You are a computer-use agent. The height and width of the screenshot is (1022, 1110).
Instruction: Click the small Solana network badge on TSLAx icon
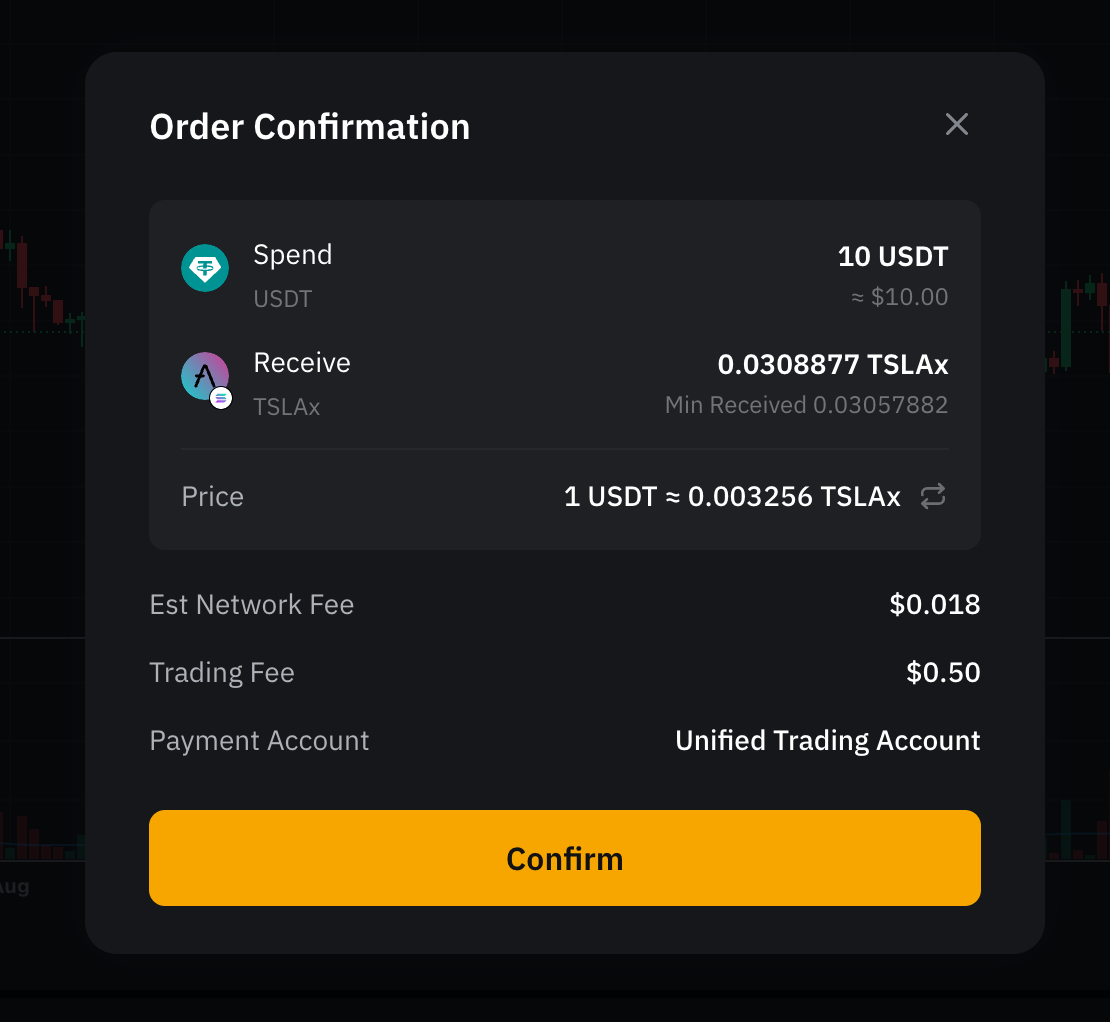tap(221, 397)
